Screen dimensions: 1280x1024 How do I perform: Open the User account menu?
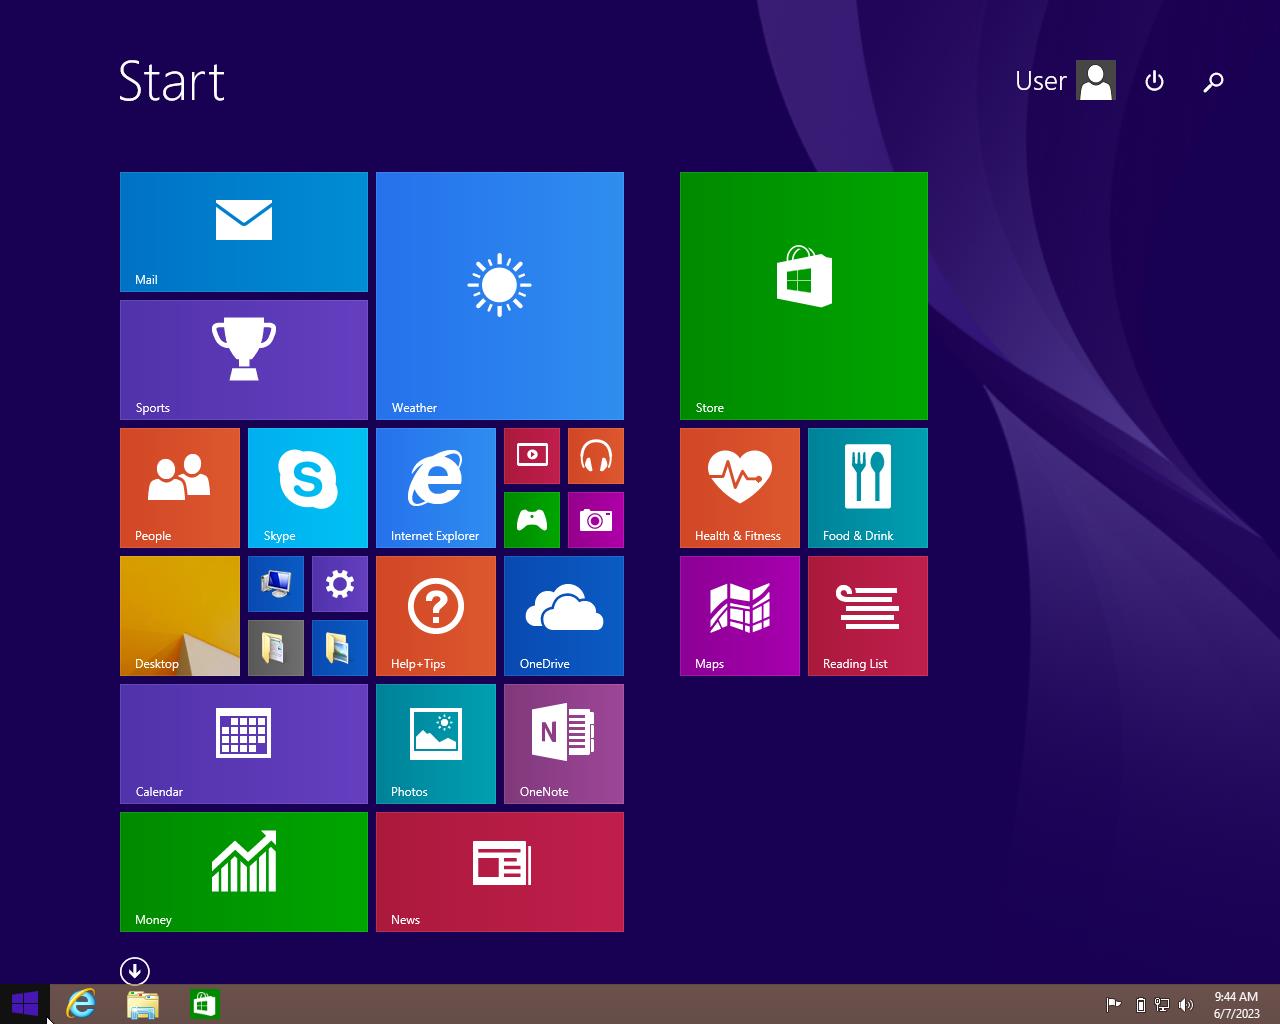pyautogui.click(x=1064, y=81)
